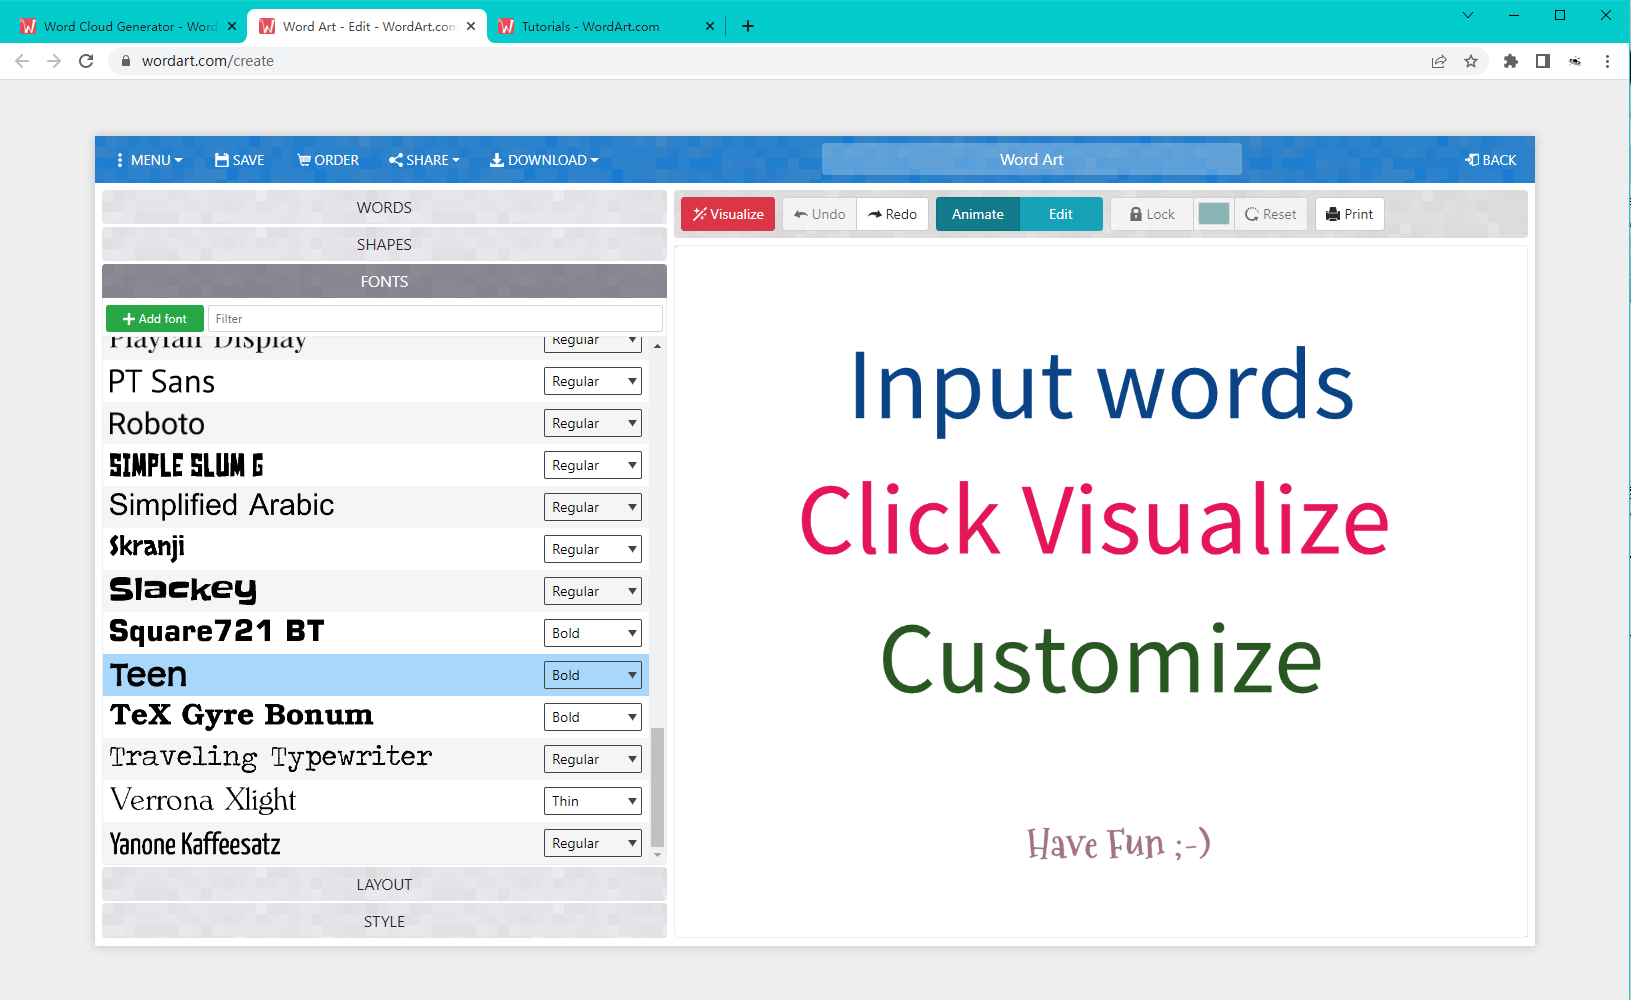Click the Lock button
1631x1000 pixels.
tap(1152, 214)
